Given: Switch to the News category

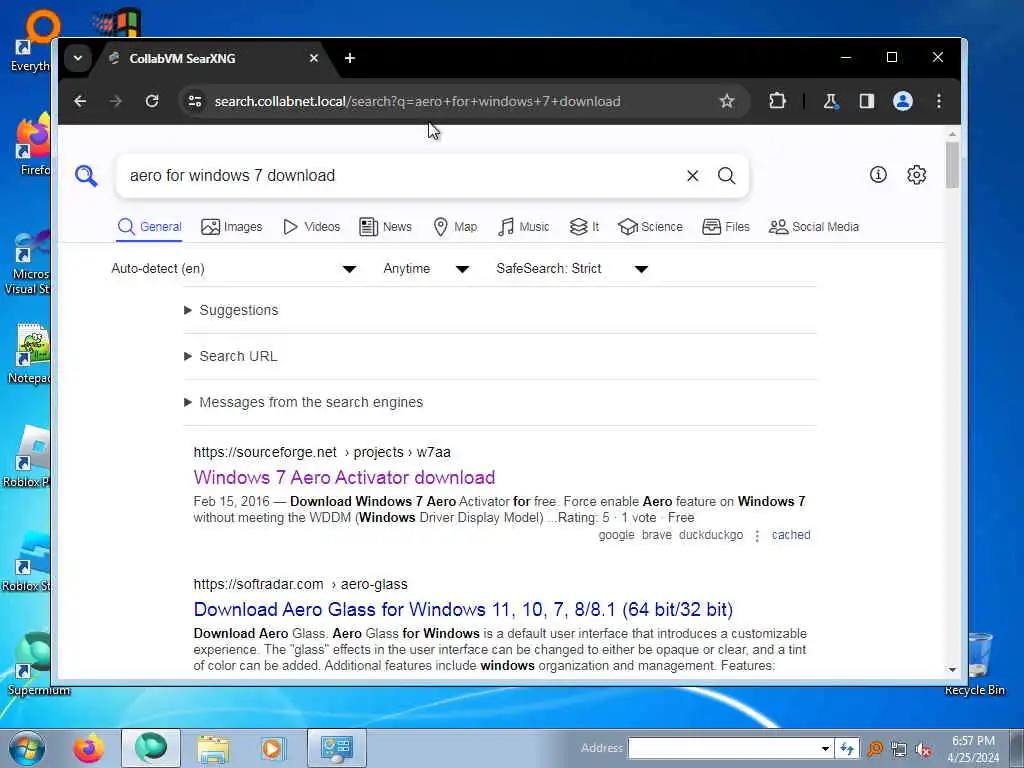Looking at the screenshot, I should tap(385, 227).
